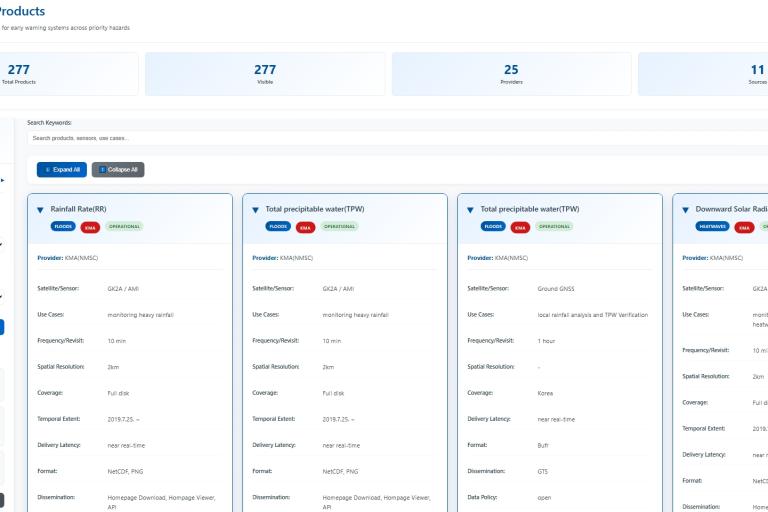The width and height of the screenshot is (768, 512).
Task: Open the 25 Providers stat card
Action: tap(511, 74)
